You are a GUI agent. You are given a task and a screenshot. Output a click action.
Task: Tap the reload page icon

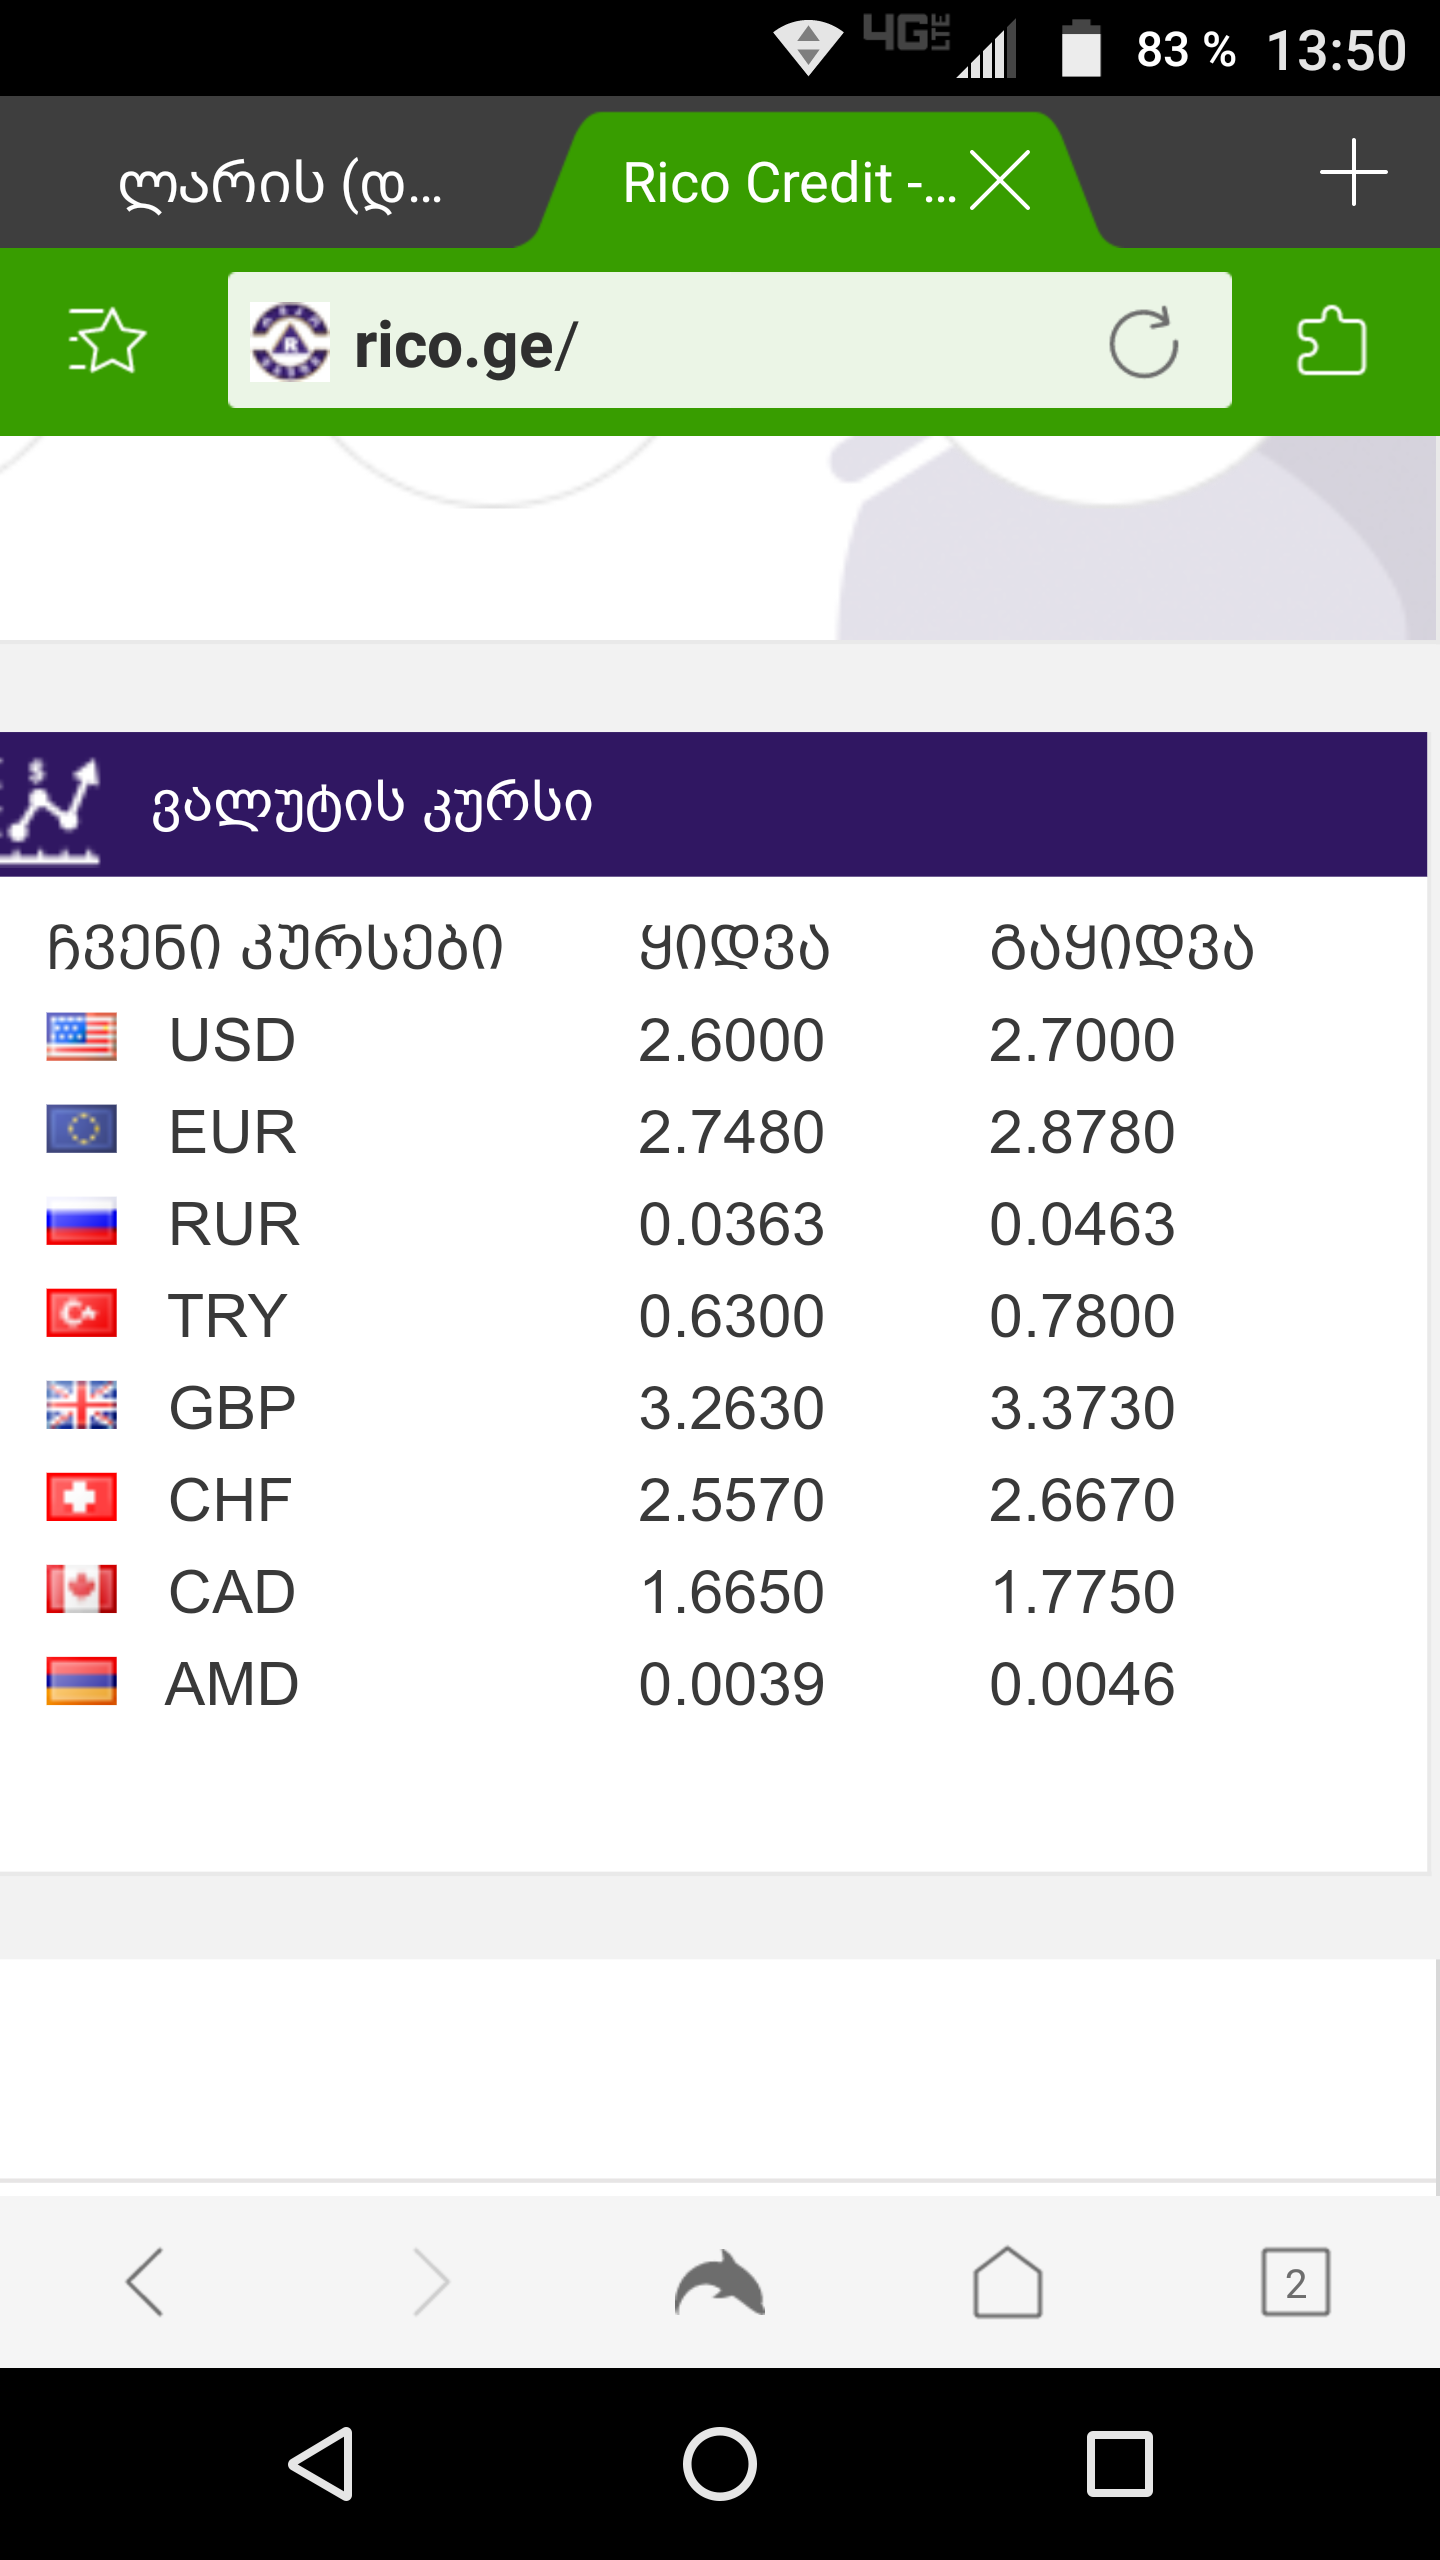point(1143,342)
